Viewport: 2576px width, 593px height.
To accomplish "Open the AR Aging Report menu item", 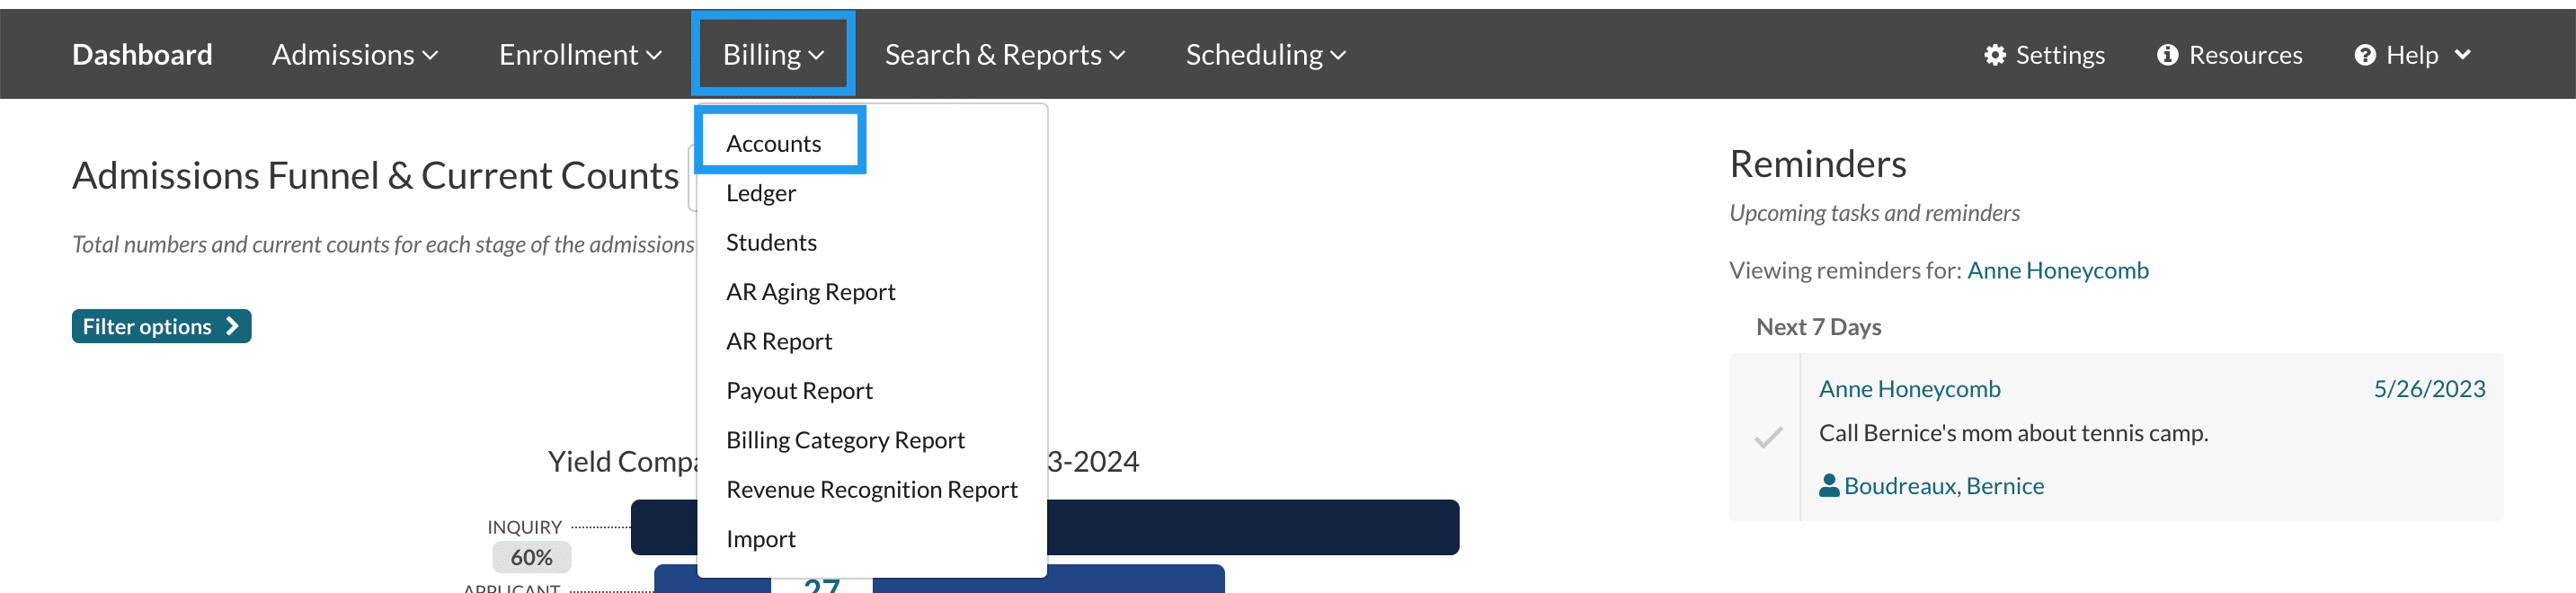I will [x=810, y=292].
